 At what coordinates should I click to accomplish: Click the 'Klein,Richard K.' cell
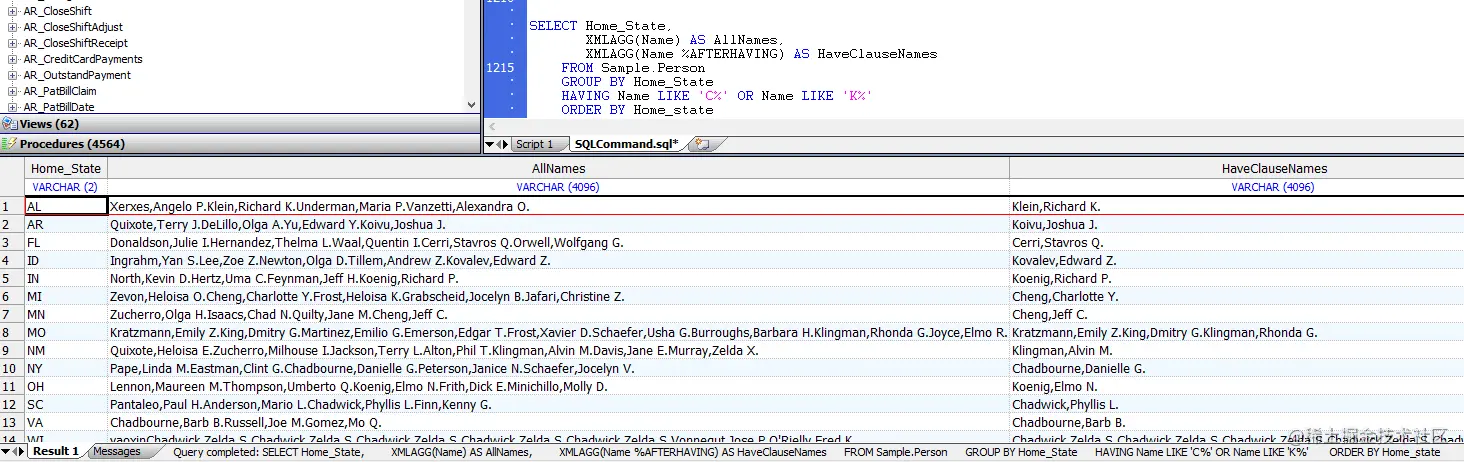tap(1237, 206)
